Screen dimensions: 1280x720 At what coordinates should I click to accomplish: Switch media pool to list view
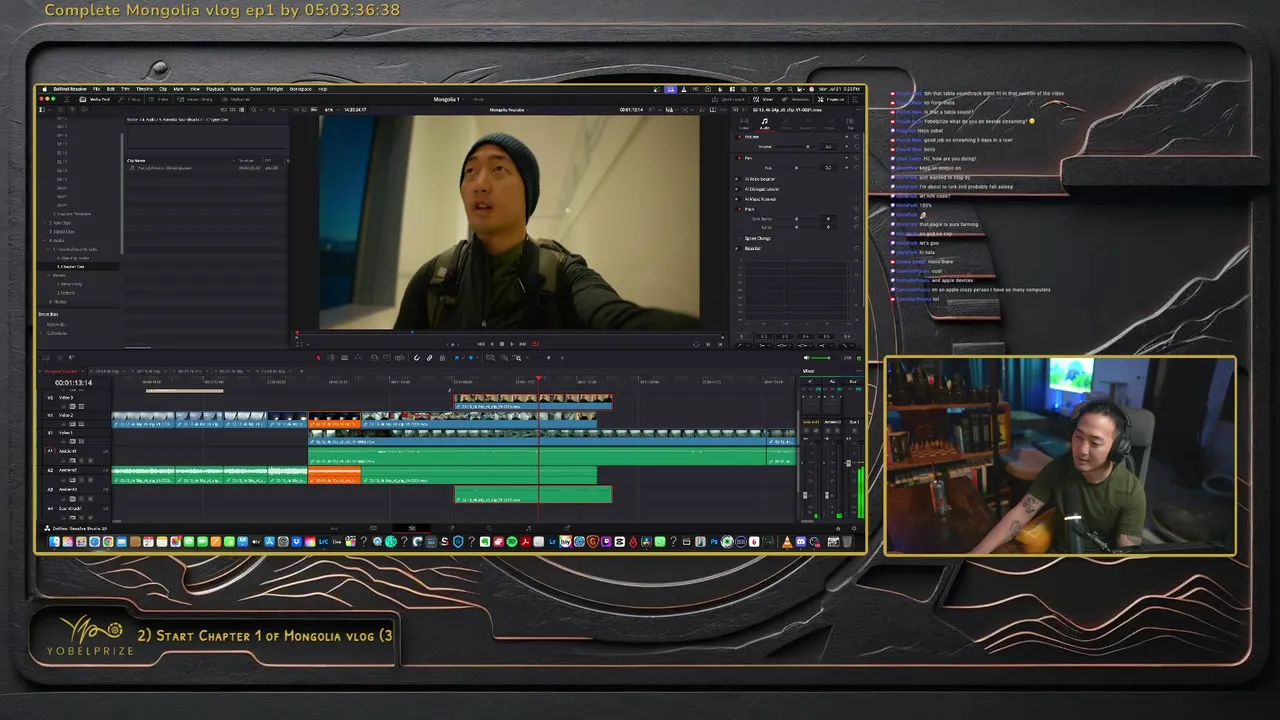[242, 110]
